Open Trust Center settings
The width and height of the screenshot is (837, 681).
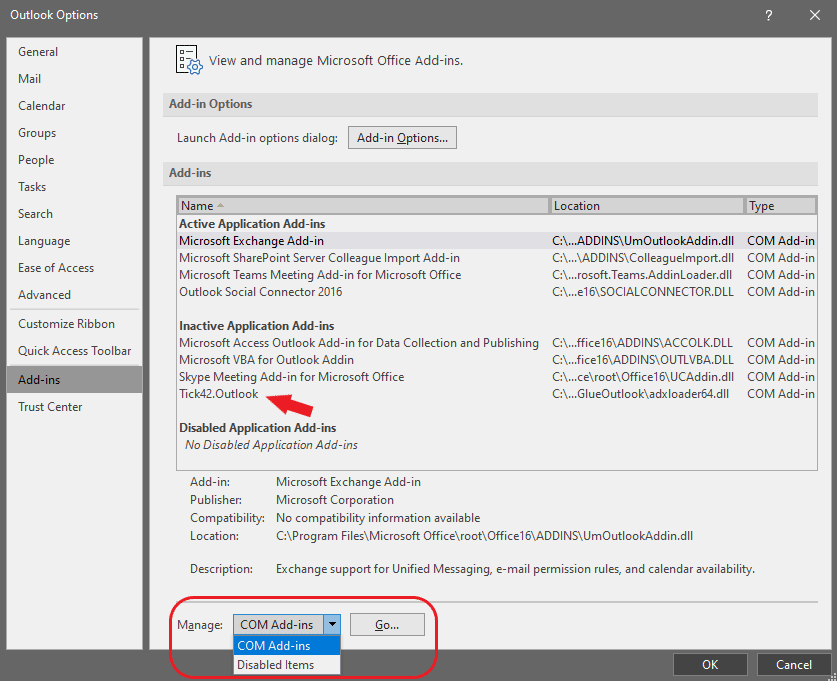[x=75, y=407]
